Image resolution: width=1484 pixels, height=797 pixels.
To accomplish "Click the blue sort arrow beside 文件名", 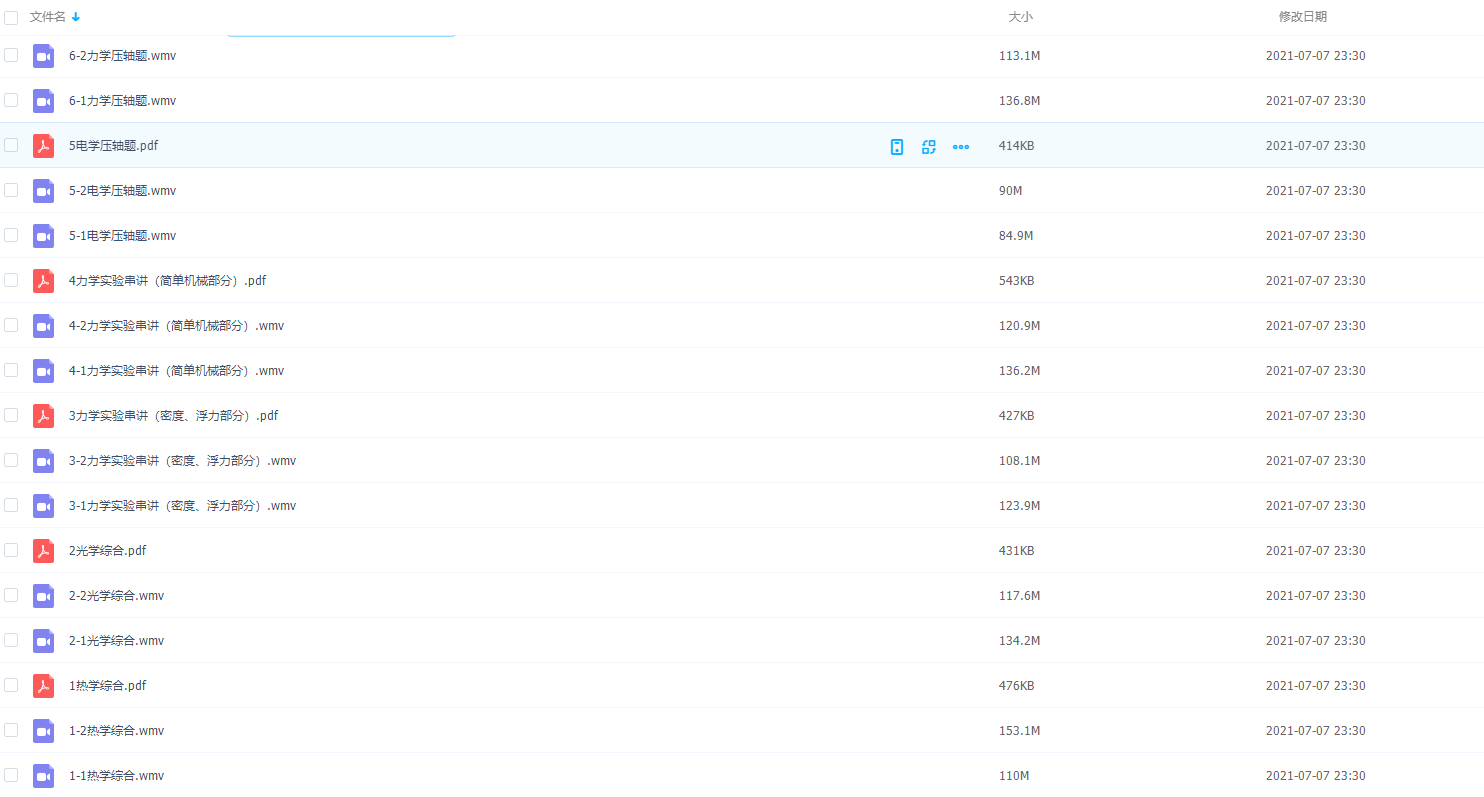I will [76, 17].
